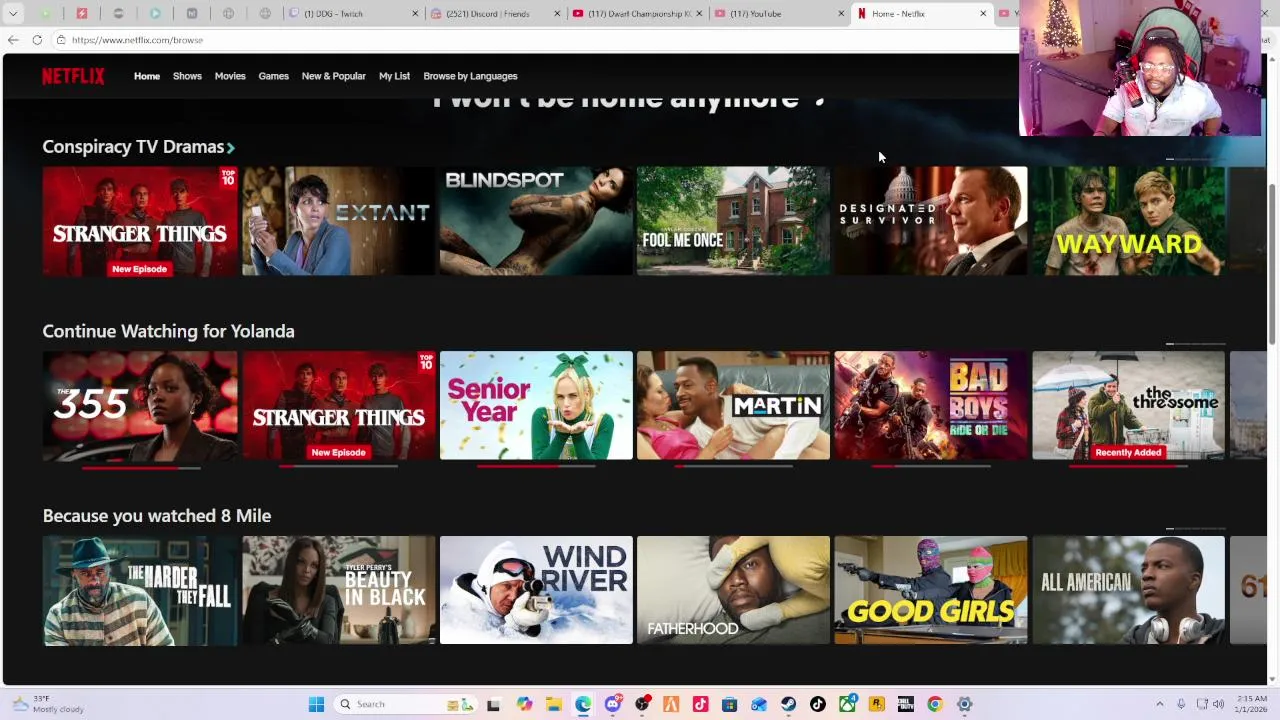Viewport: 1280px width, 720px height.
Task: Click the taskbar Search box
Action: (406, 704)
